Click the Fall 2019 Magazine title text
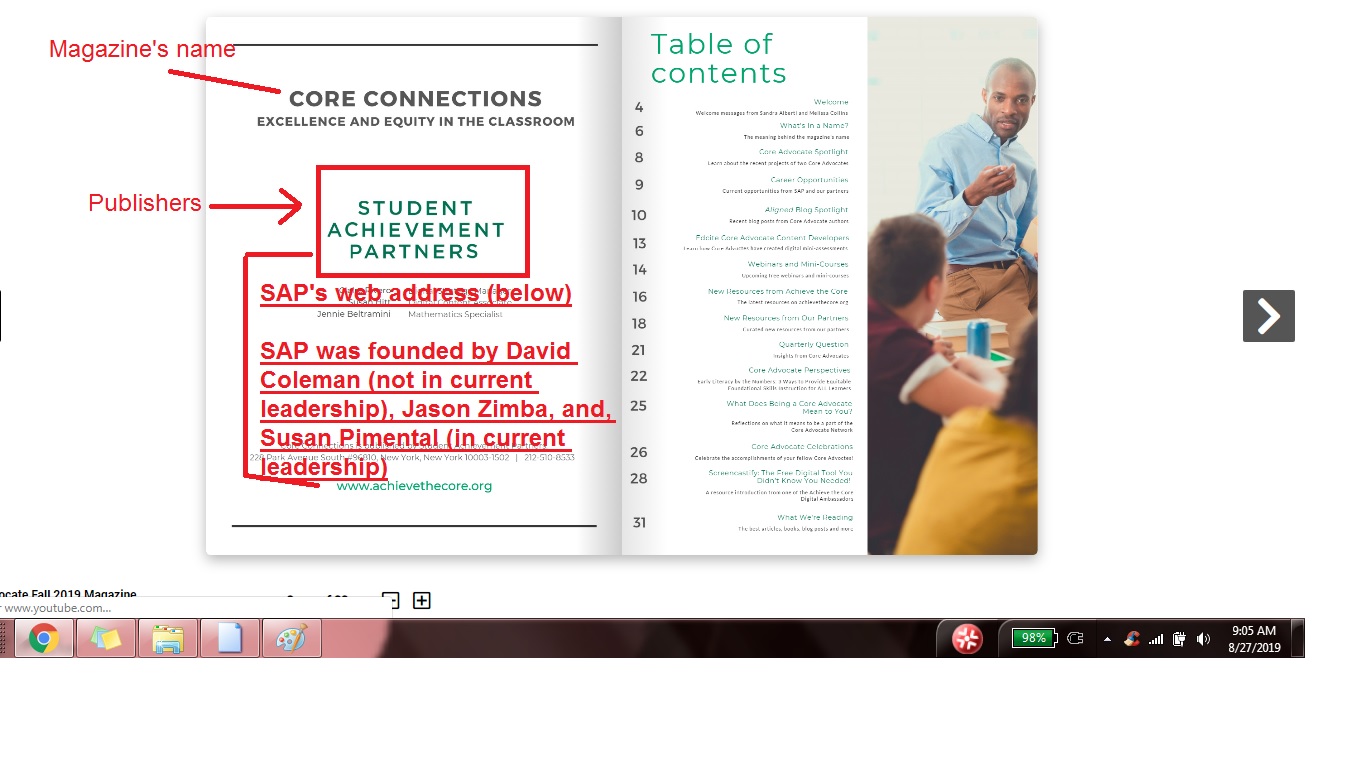The image size is (1366, 768). (x=68, y=595)
